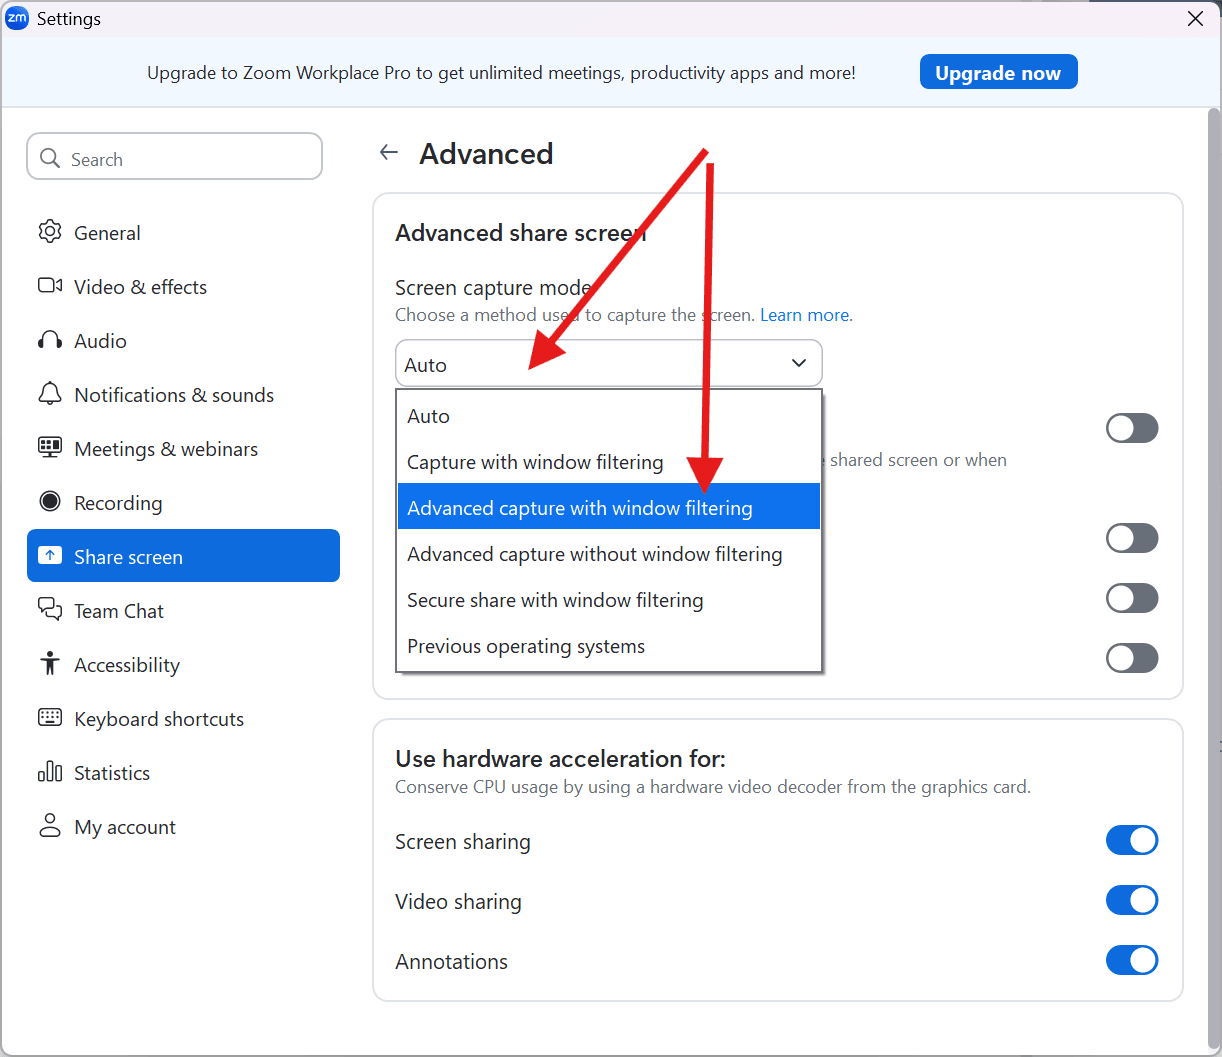This screenshot has height=1057, width=1222.
Task: Turn off Video sharing hardware acceleration
Action: tap(1131, 900)
